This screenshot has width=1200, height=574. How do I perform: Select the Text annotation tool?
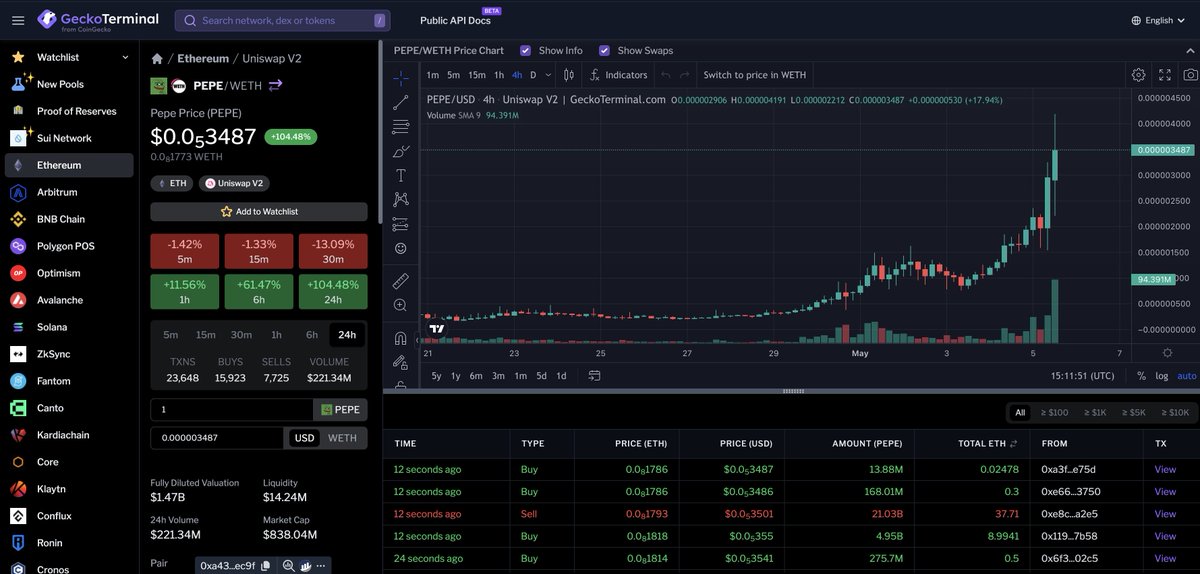[401, 175]
